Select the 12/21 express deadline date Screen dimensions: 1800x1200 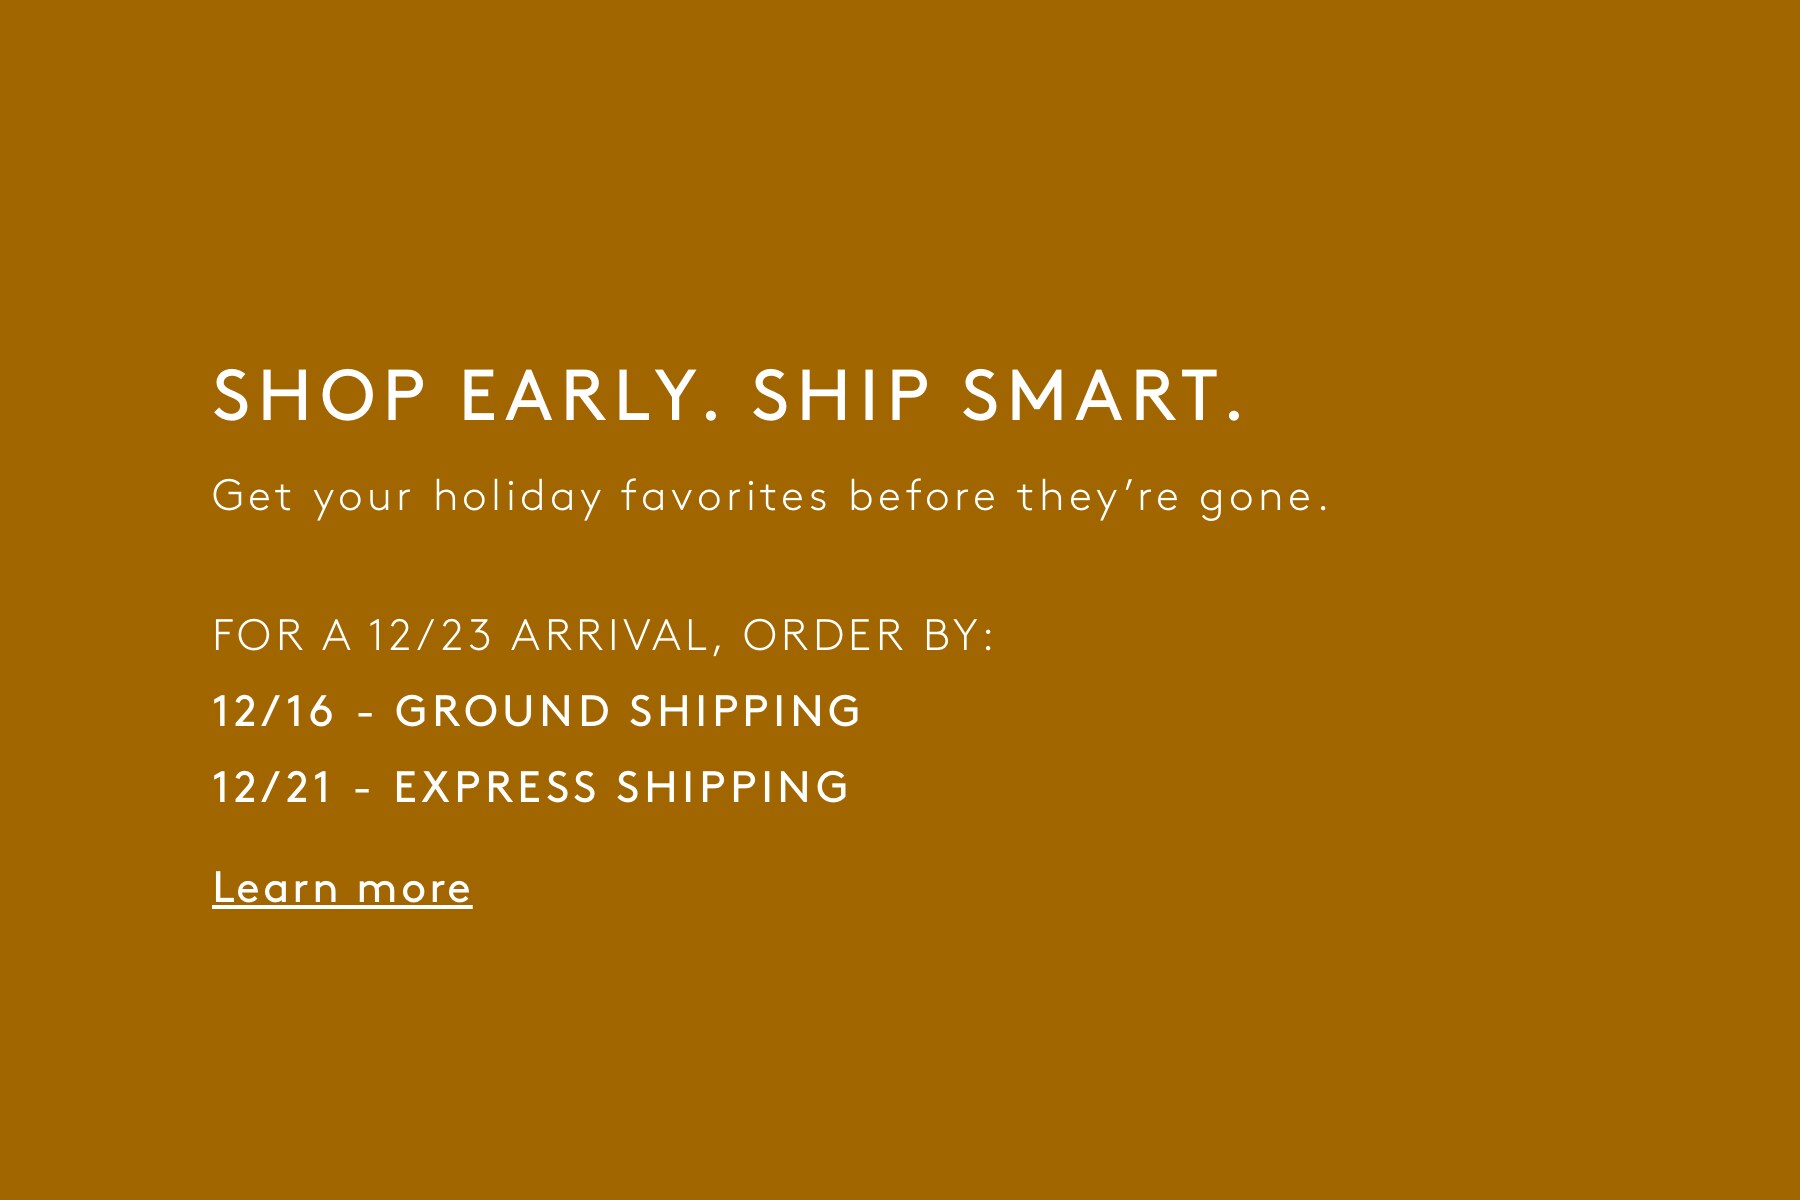272,788
